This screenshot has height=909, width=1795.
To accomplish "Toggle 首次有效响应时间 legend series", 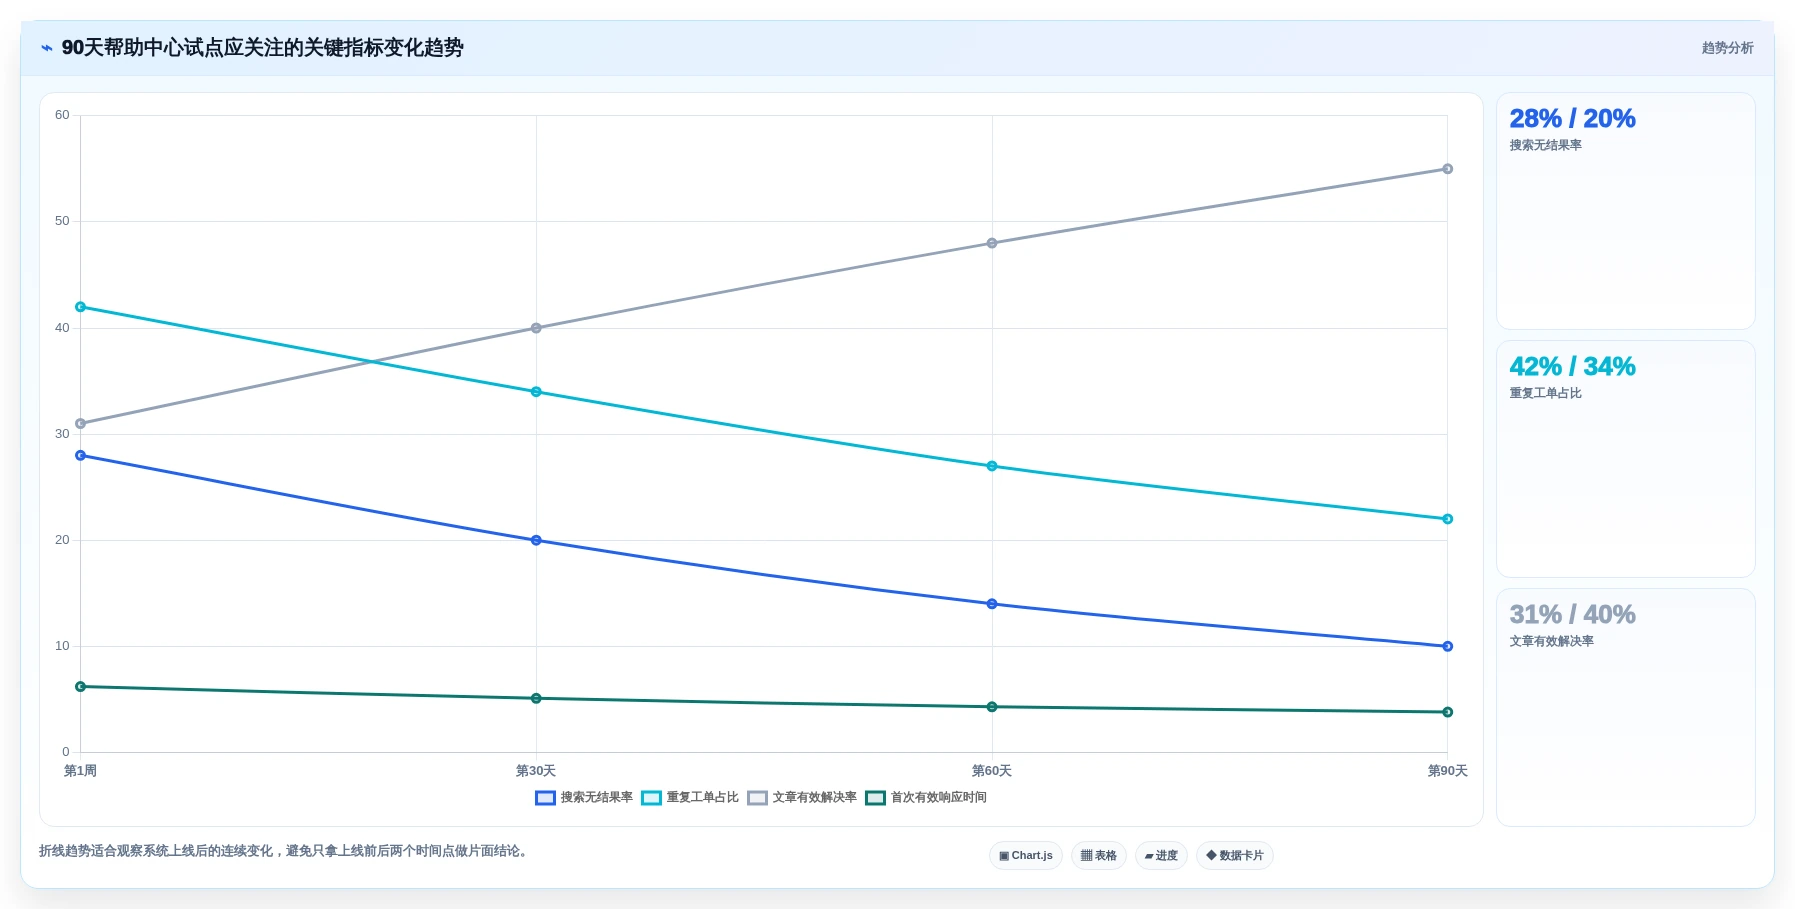I will coord(926,797).
